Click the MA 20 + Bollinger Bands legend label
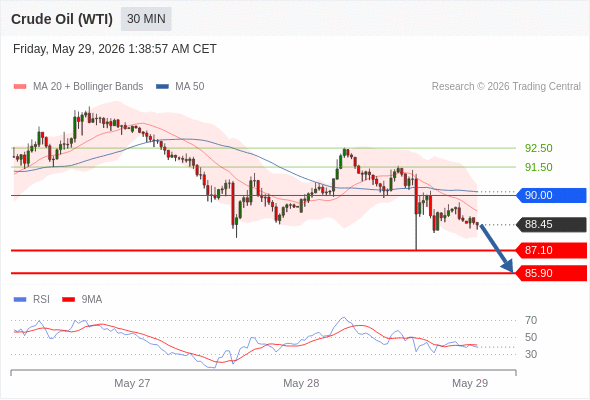590x400 pixels. click(x=88, y=87)
